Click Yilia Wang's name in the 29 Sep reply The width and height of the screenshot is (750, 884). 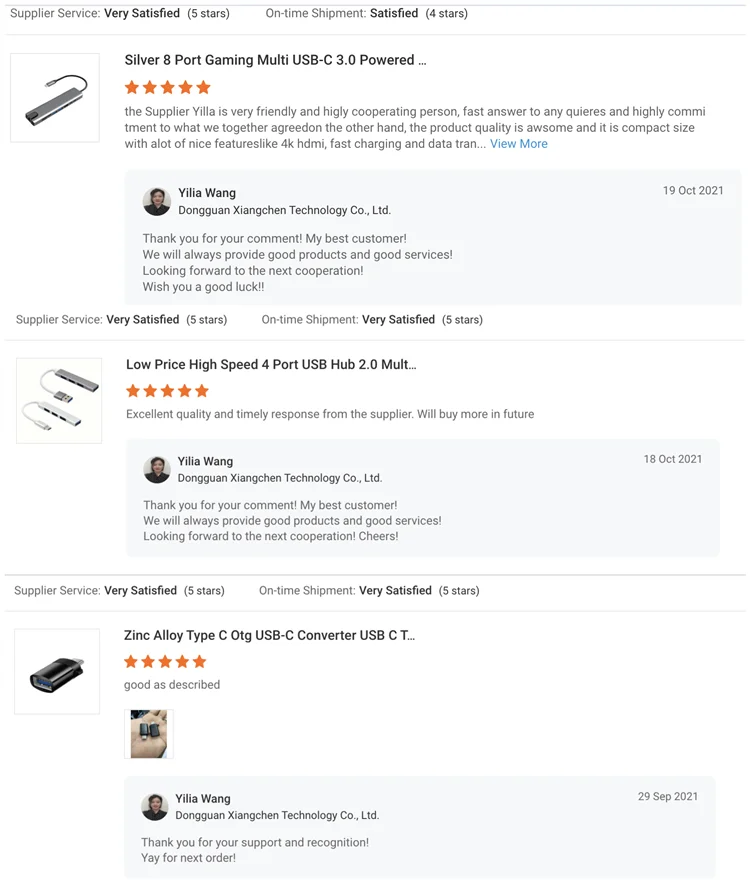coord(203,799)
